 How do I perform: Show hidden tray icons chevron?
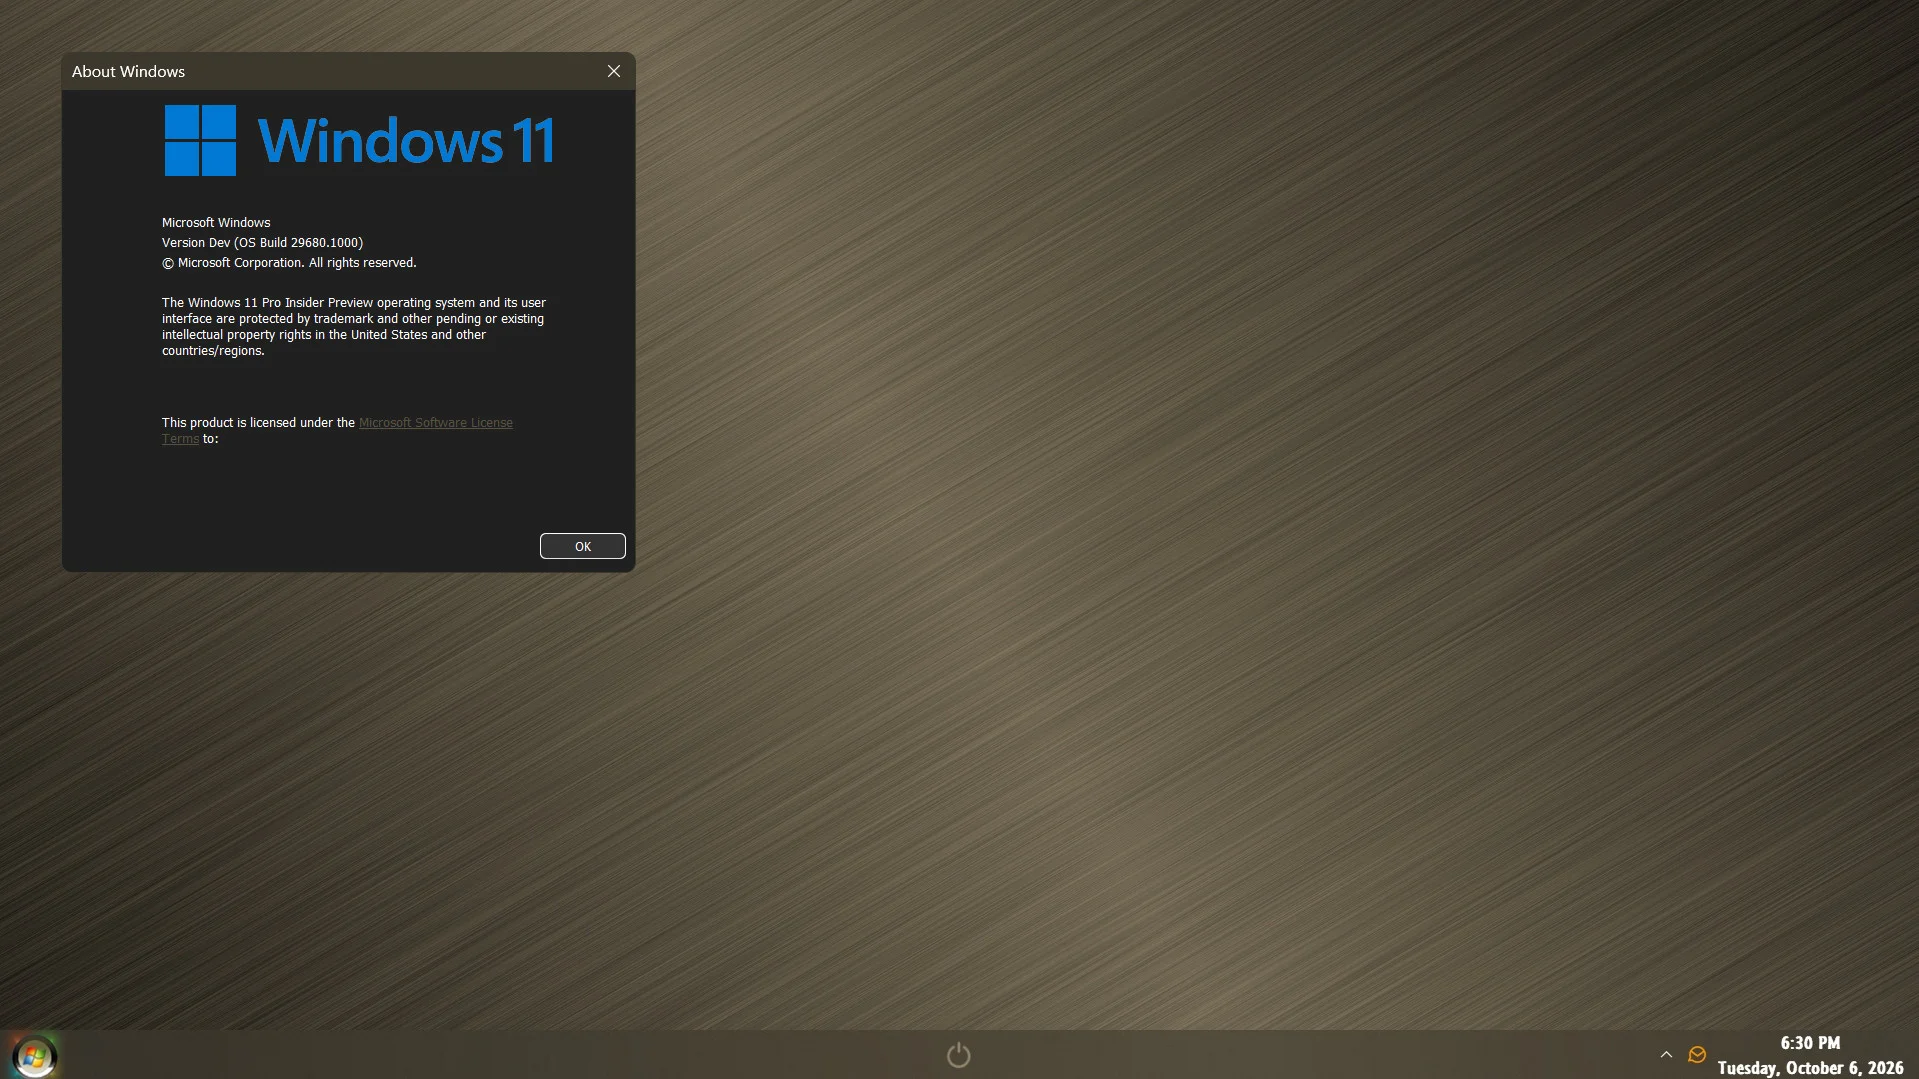[x=1666, y=1055]
